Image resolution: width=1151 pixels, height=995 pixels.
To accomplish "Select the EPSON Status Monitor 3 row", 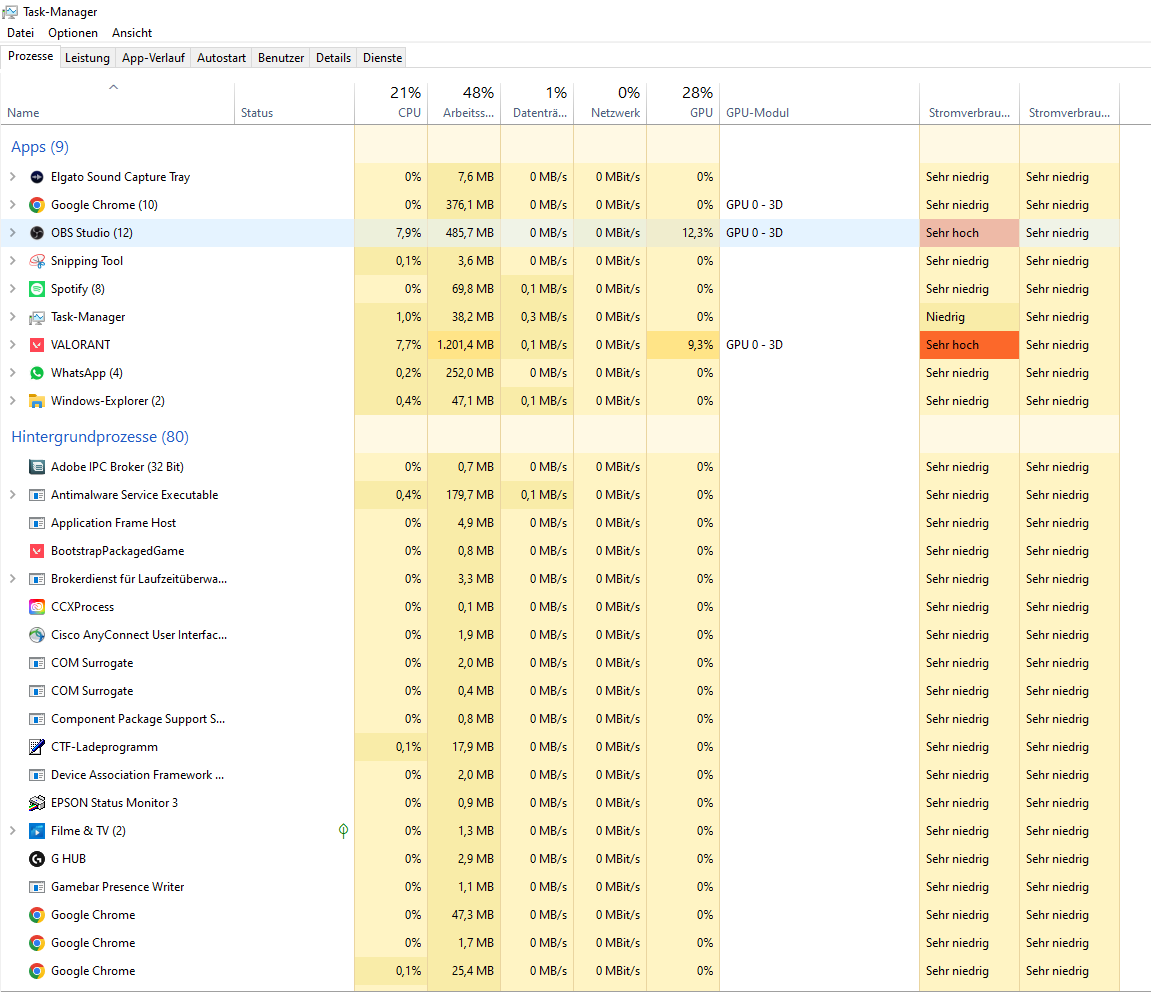I will 114,803.
